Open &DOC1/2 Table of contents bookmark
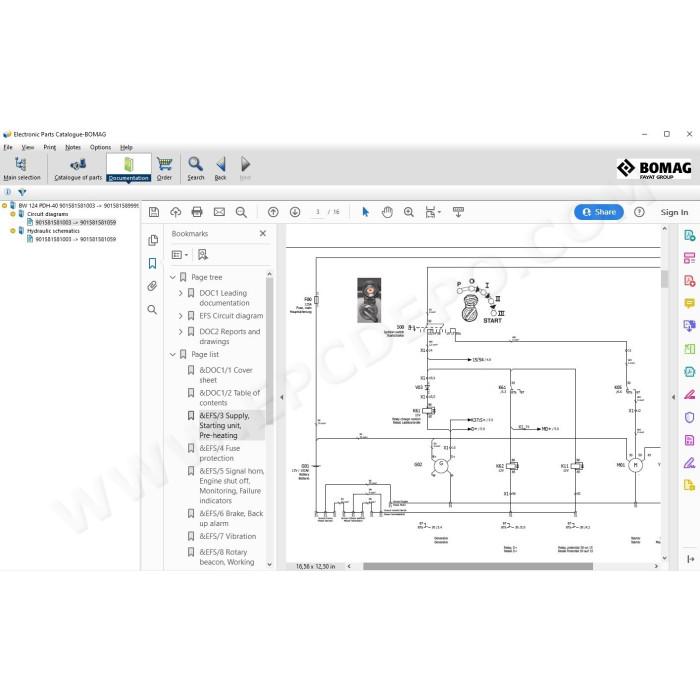This screenshot has height=700, width=700. pyautogui.click(x=229, y=398)
